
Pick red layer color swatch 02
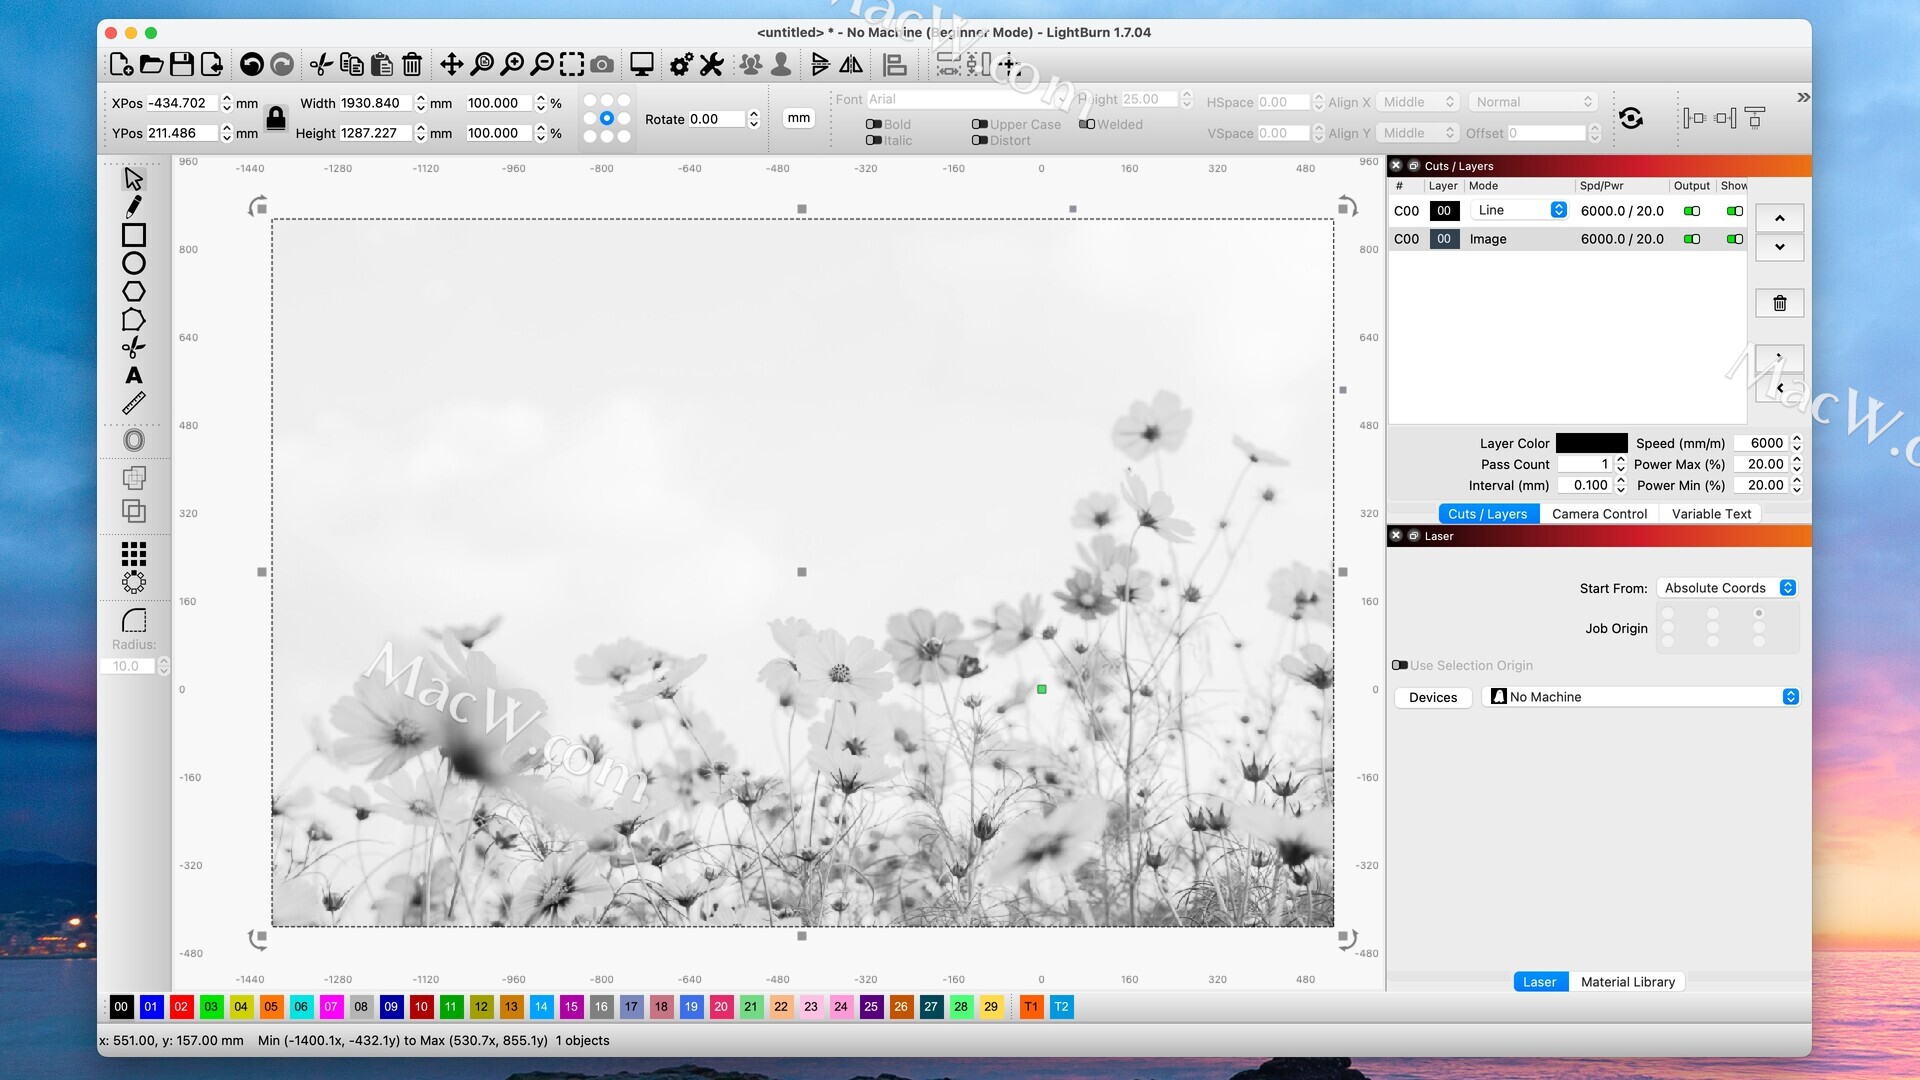tap(181, 1007)
